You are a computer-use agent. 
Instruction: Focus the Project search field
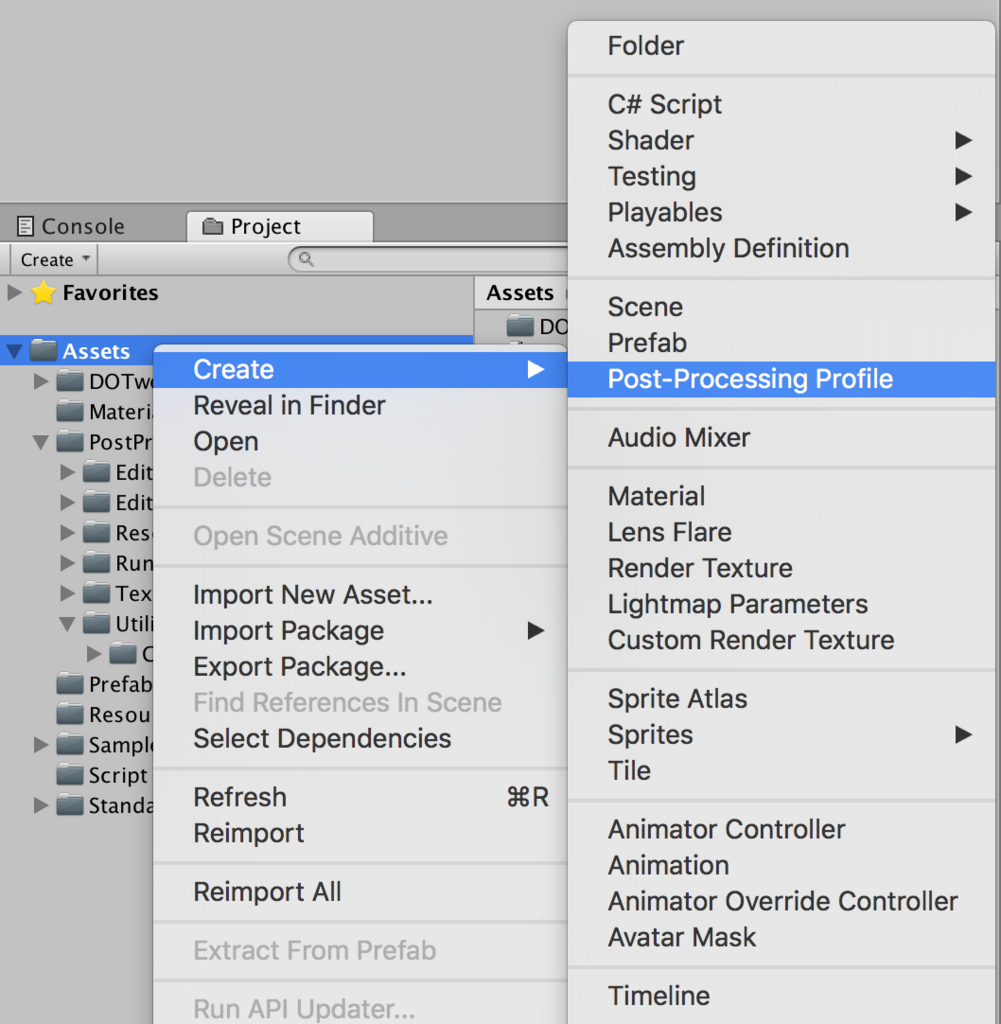tap(428, 259)
